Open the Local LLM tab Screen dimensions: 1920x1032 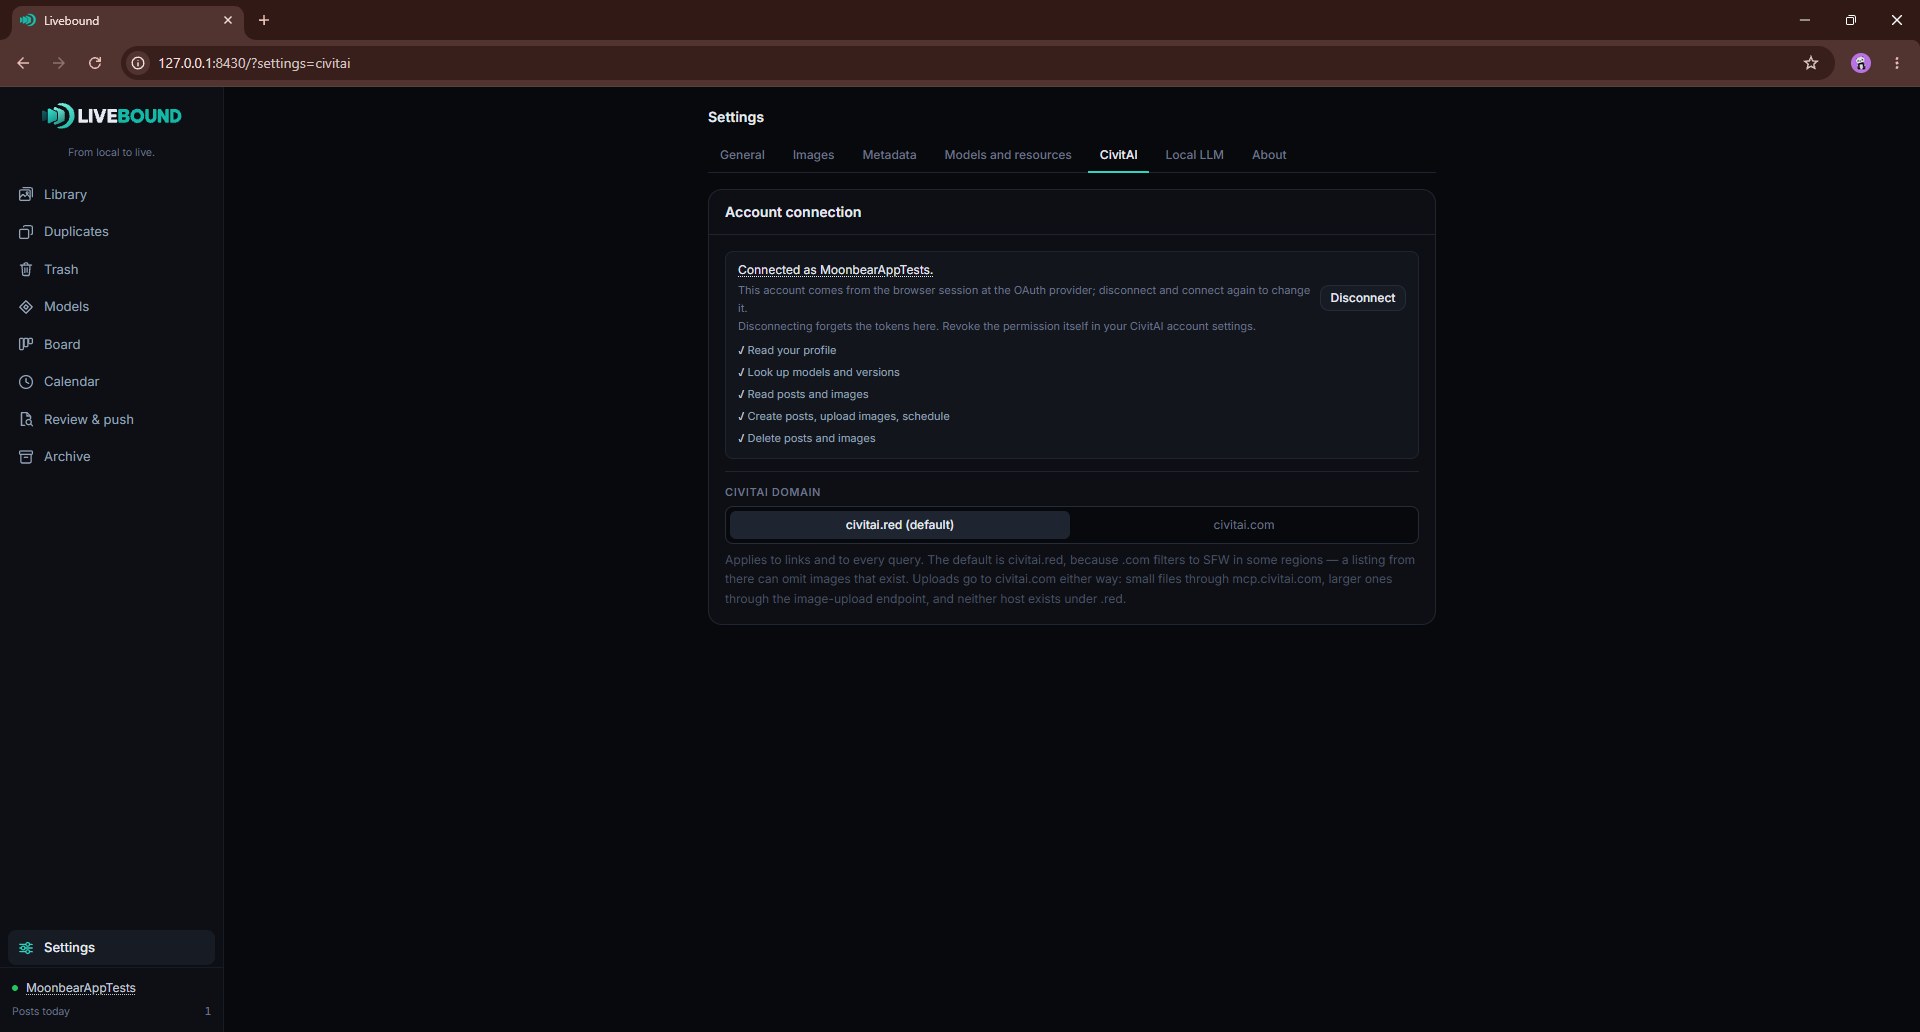[1194, 155]
